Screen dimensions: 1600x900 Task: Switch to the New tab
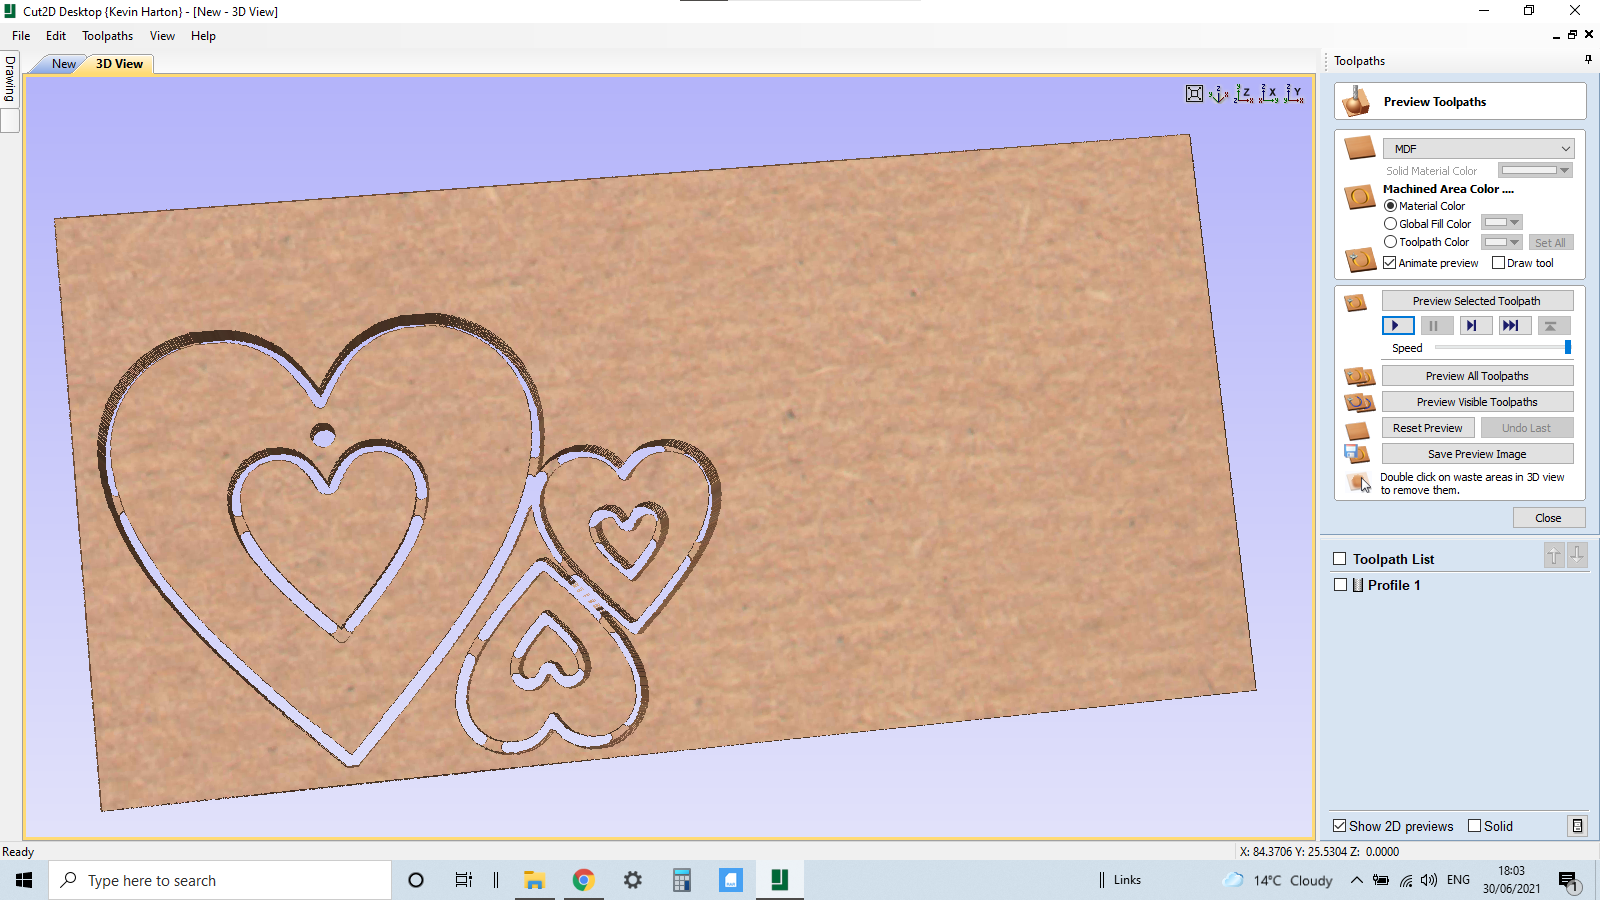pos(63,64)
